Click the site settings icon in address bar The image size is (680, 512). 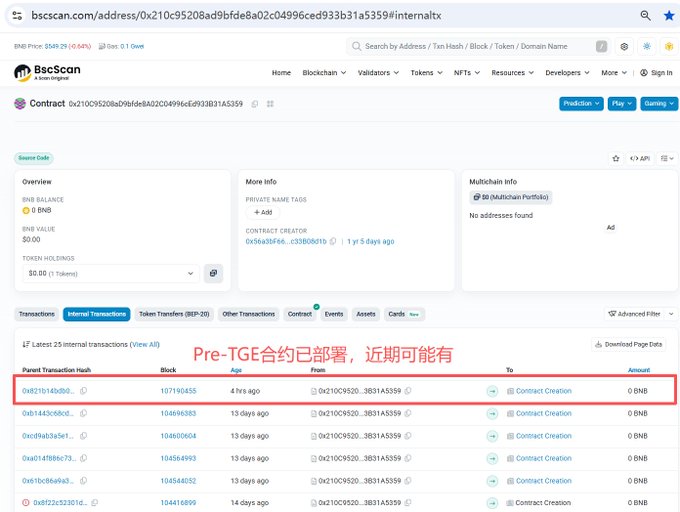pyautogui.click(x=17, y=16)
